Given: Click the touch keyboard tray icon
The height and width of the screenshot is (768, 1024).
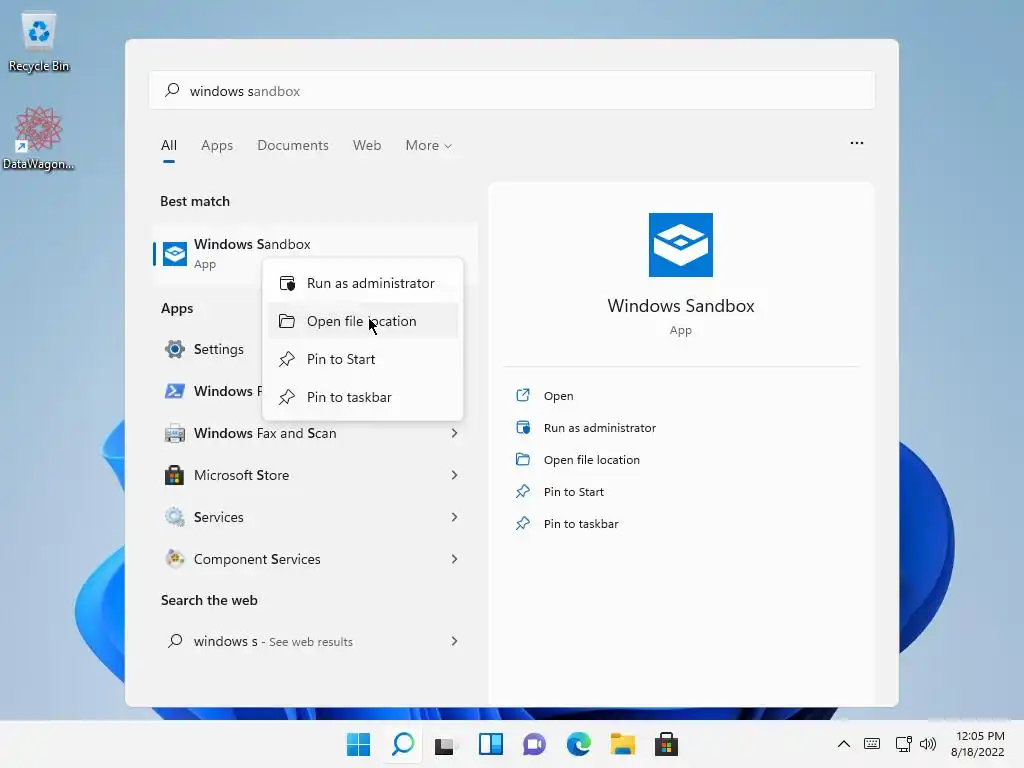Looking at the screenshot, I should [872, 744].
